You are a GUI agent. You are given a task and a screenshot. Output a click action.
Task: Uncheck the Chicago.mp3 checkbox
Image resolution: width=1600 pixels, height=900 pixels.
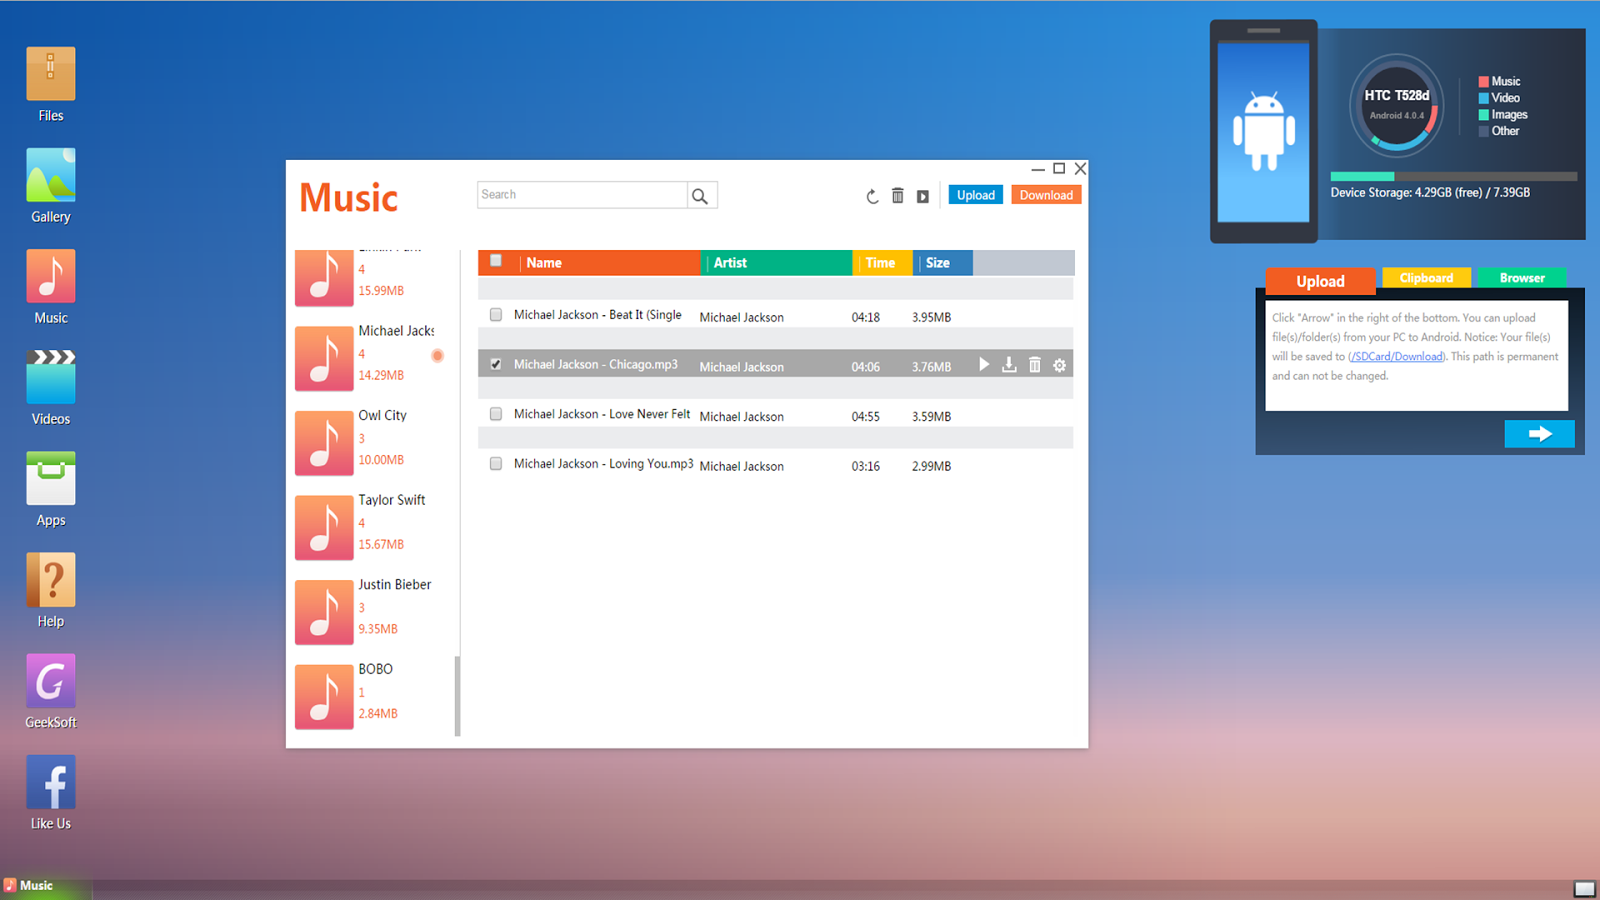[x=496, y=365]
